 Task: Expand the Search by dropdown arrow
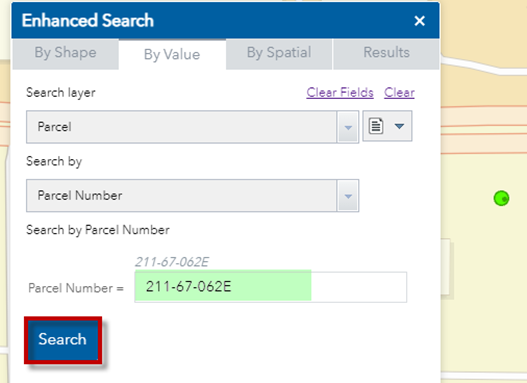point(348,196)
